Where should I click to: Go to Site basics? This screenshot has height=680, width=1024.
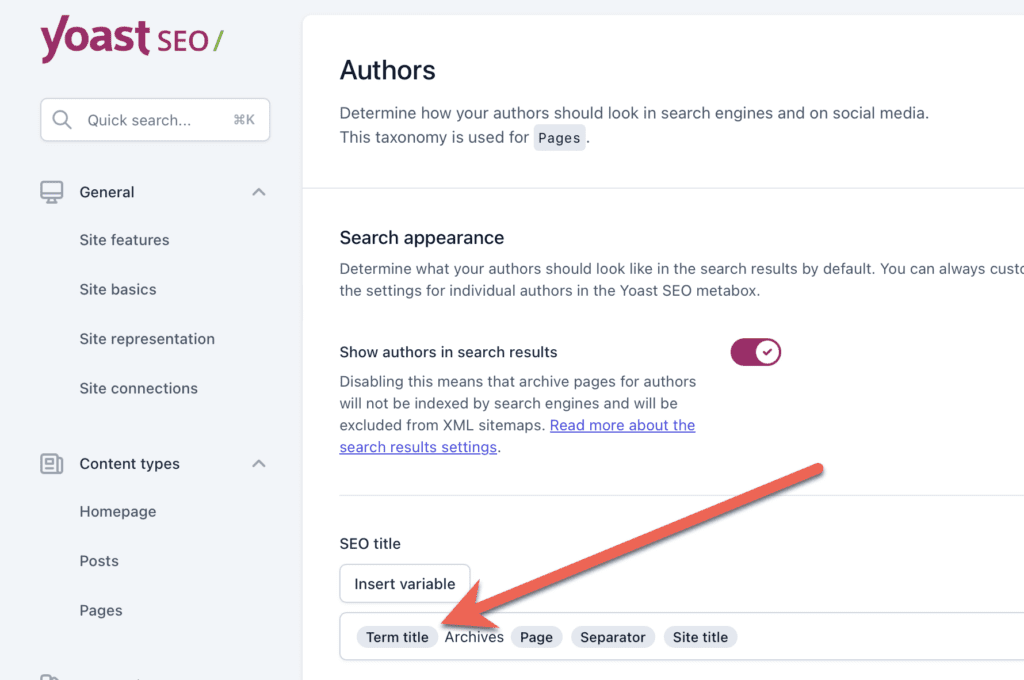pyautogui.click(x=117, y=289)
